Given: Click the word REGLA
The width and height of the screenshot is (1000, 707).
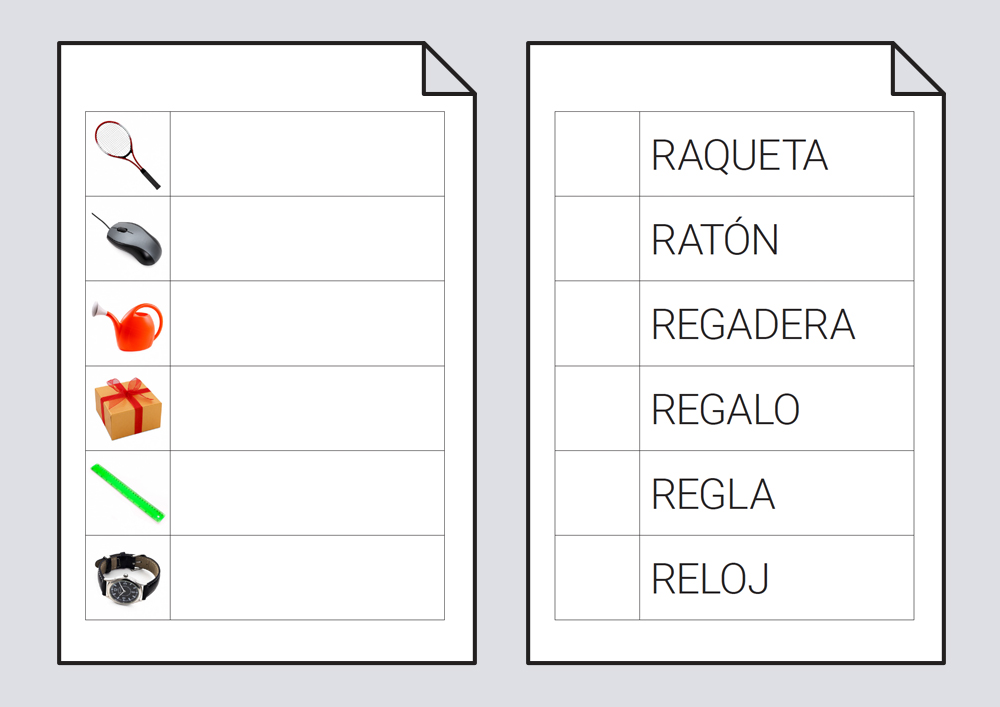Looking at the screenshot, I should coord(713,494).
